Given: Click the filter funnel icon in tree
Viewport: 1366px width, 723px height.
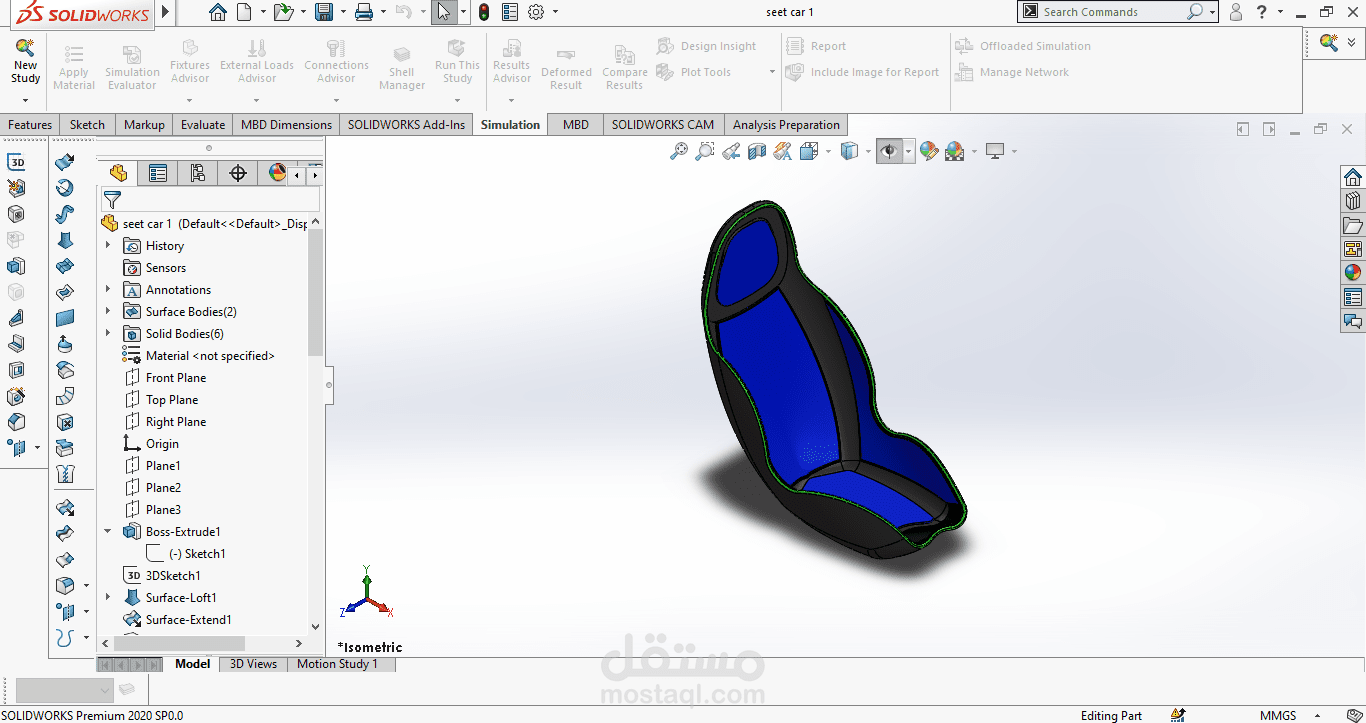Looking at the screenshot, I should [x=112, y=200].
